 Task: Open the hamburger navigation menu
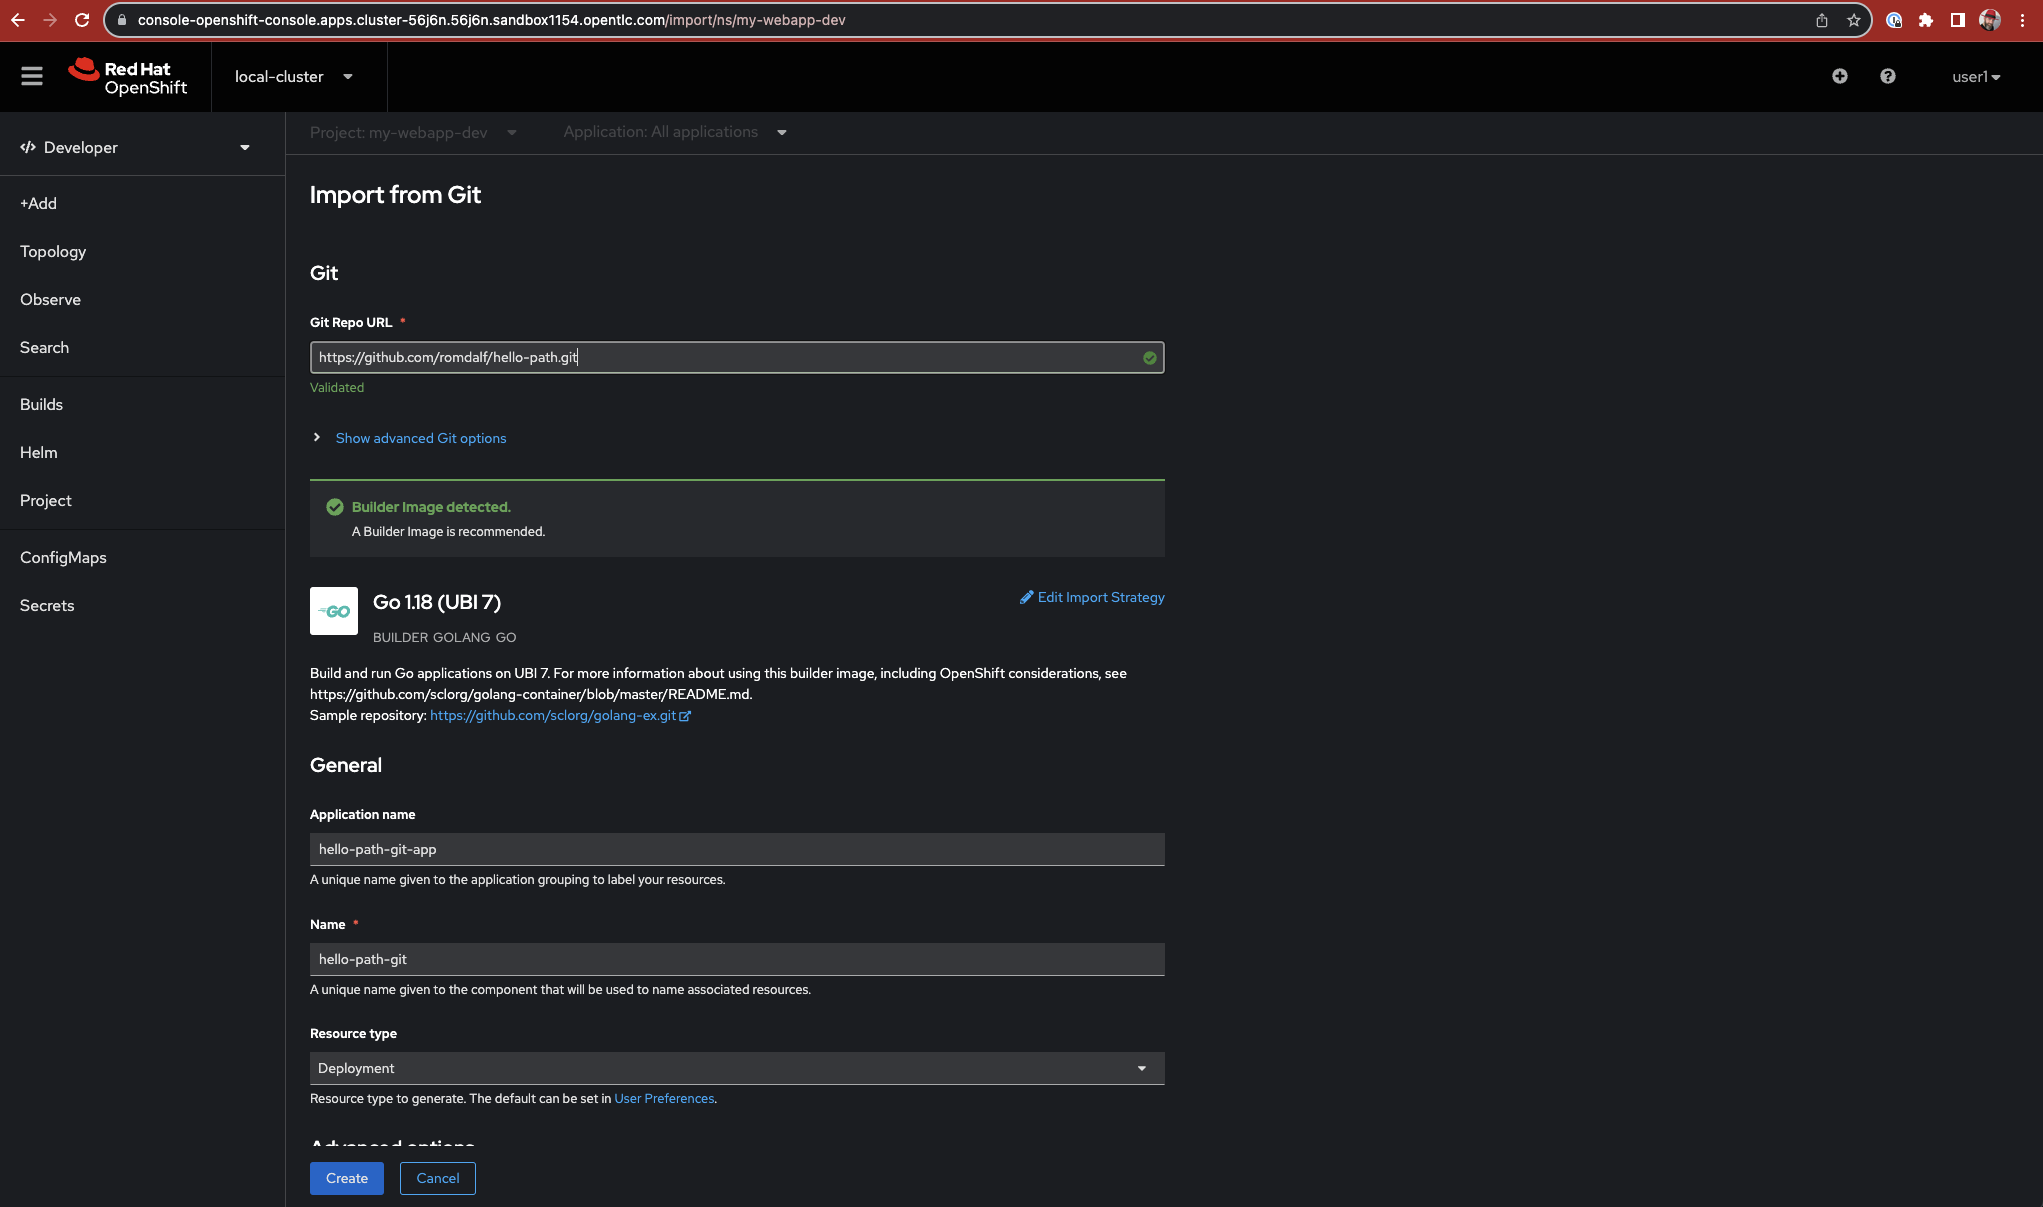click(x=32, y=76)
